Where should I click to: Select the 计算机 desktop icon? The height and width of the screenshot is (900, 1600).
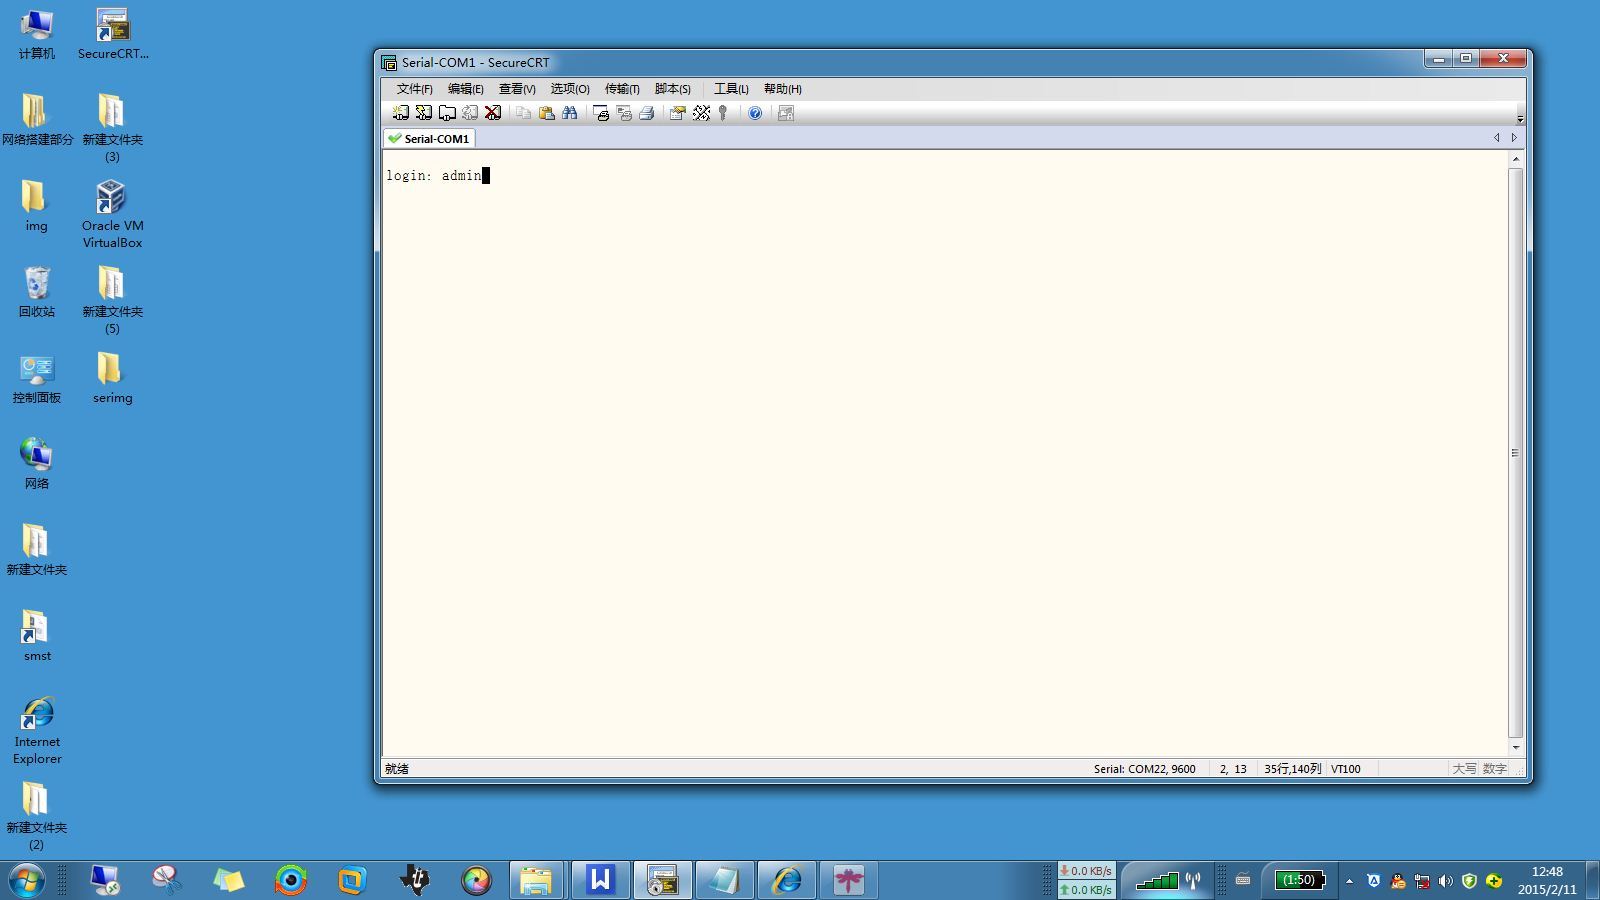coord(37,35)
